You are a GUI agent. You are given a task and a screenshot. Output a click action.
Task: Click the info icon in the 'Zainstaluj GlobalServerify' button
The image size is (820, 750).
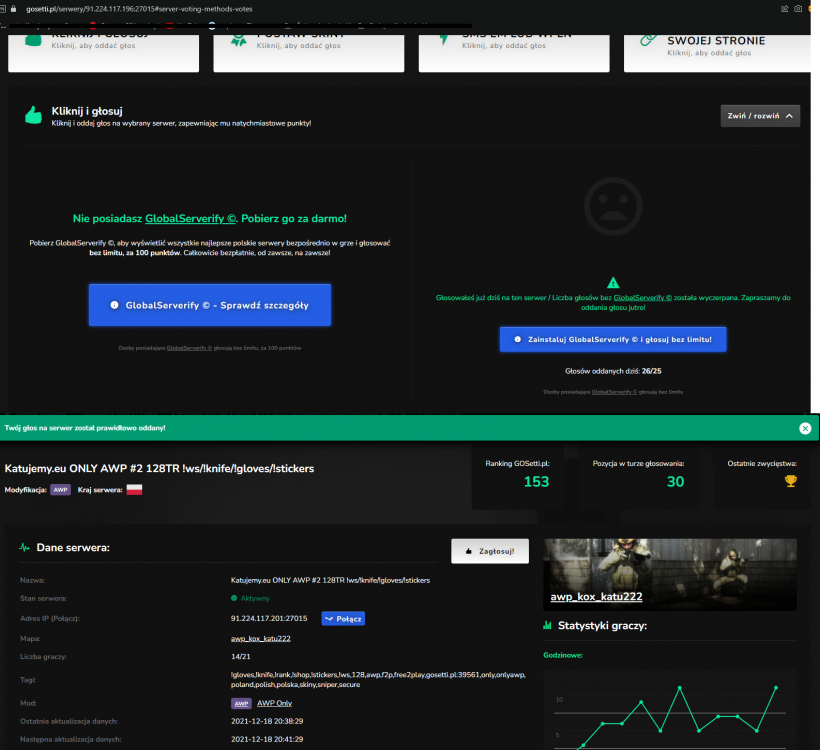pyautogui.click(x=517, y=339)
